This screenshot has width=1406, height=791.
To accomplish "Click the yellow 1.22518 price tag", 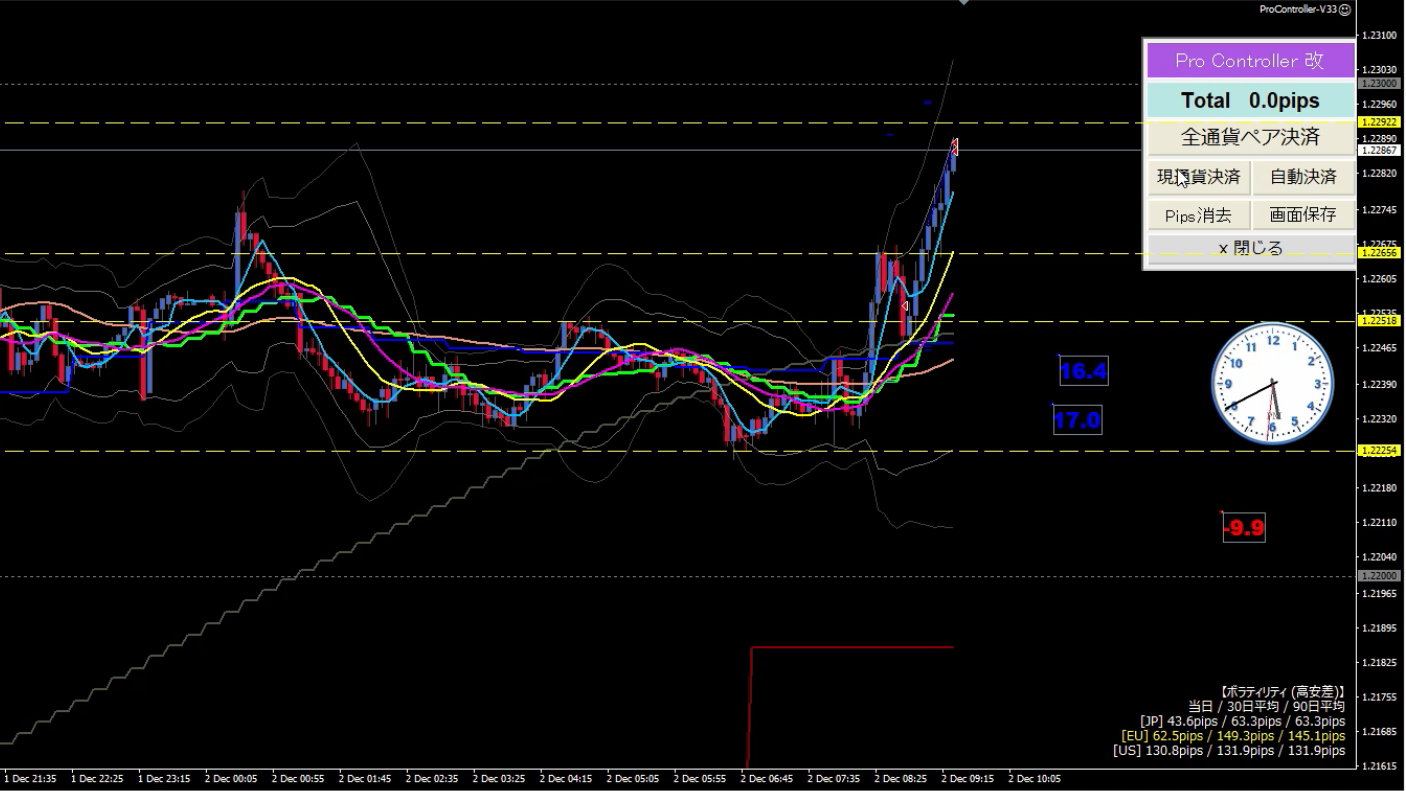I will coord(1377,321).
